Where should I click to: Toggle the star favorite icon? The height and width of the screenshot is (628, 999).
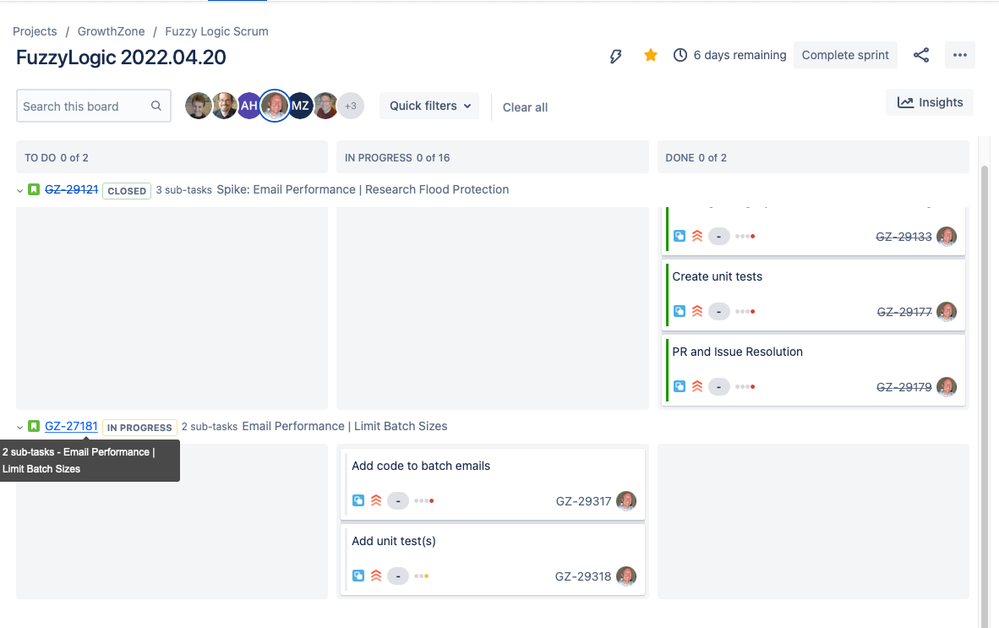click(650, 55)
